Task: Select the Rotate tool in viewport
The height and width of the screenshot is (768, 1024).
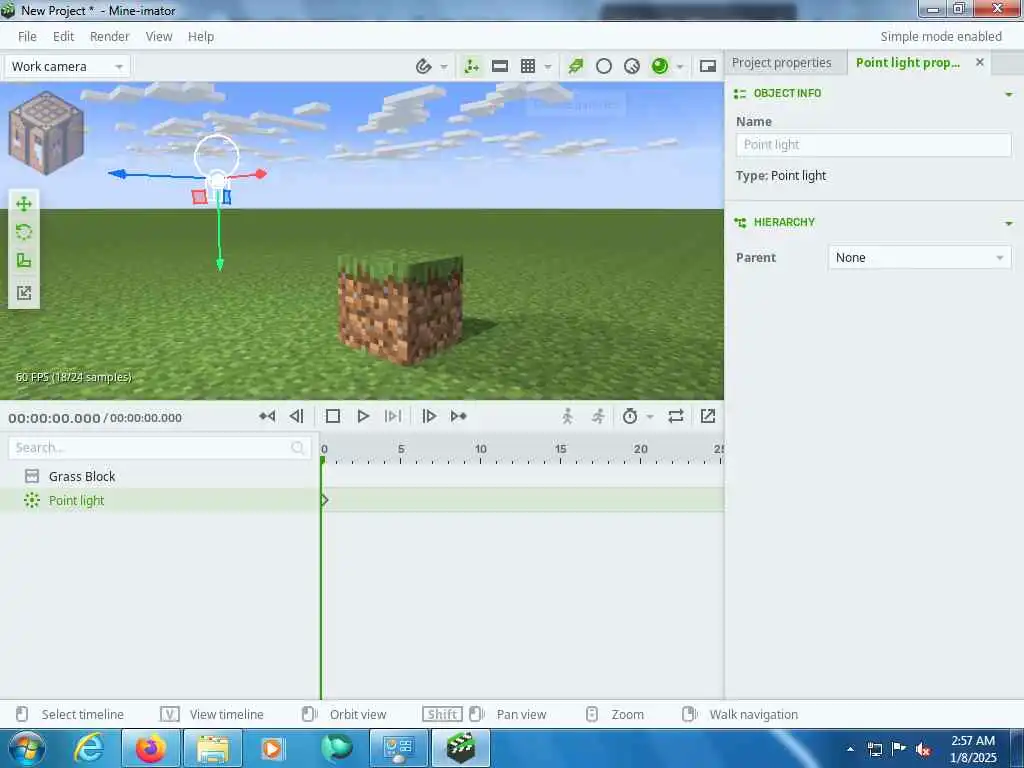Action: [24, 232]
